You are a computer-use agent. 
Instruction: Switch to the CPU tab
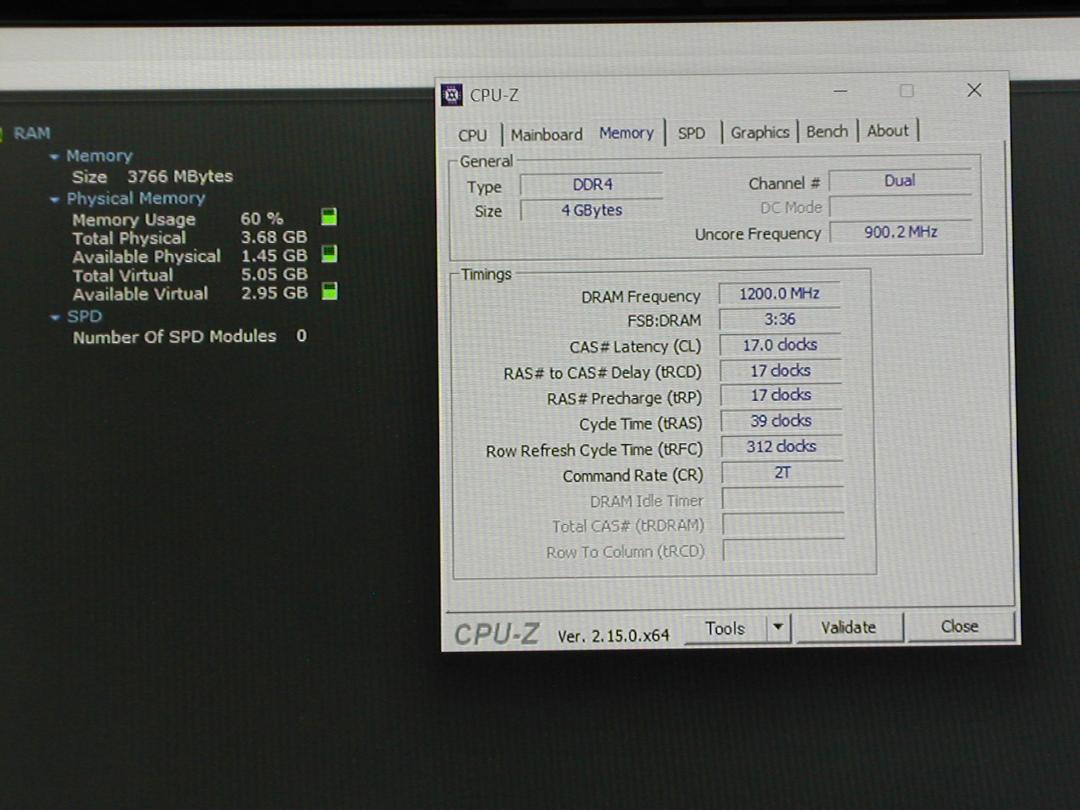(x=472, y=135)
